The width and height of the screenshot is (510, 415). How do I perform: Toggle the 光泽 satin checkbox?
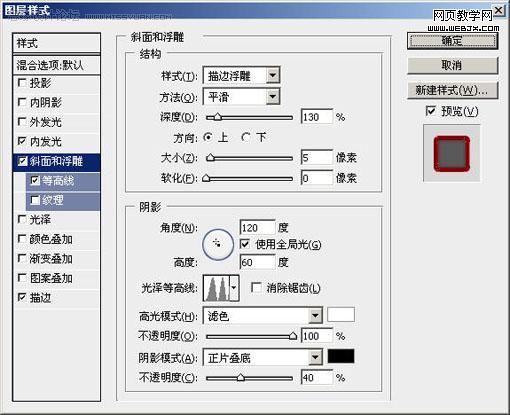[22, 219]
